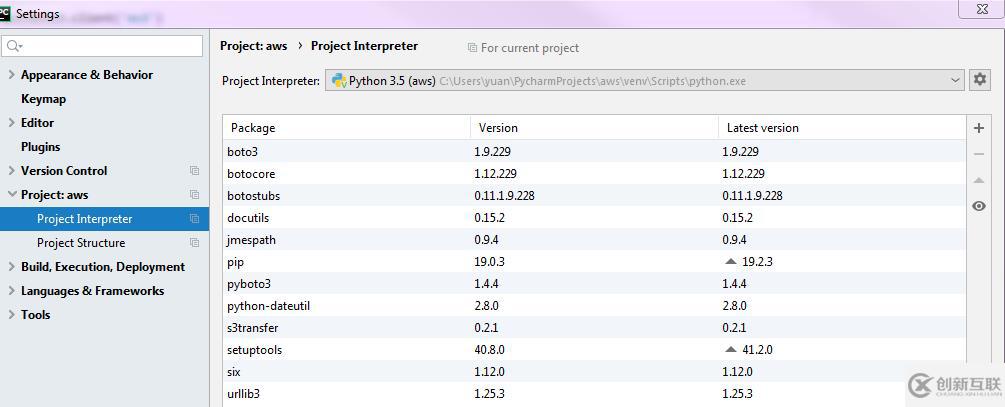Collapse the Project: aws node
Image resolution: width=1005 pixels, height=407 pixels.
(11, 195)
